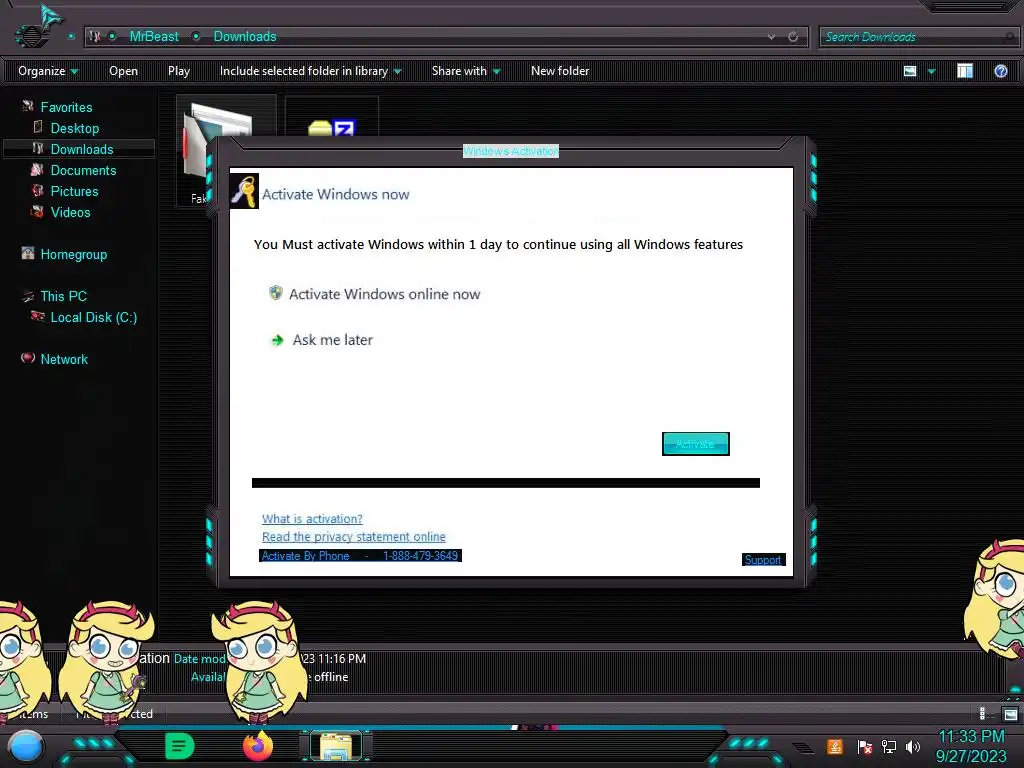Click the Java update tray icon
The width and height of the screenshot is (1024, 768).
click(x=835, y=746)
